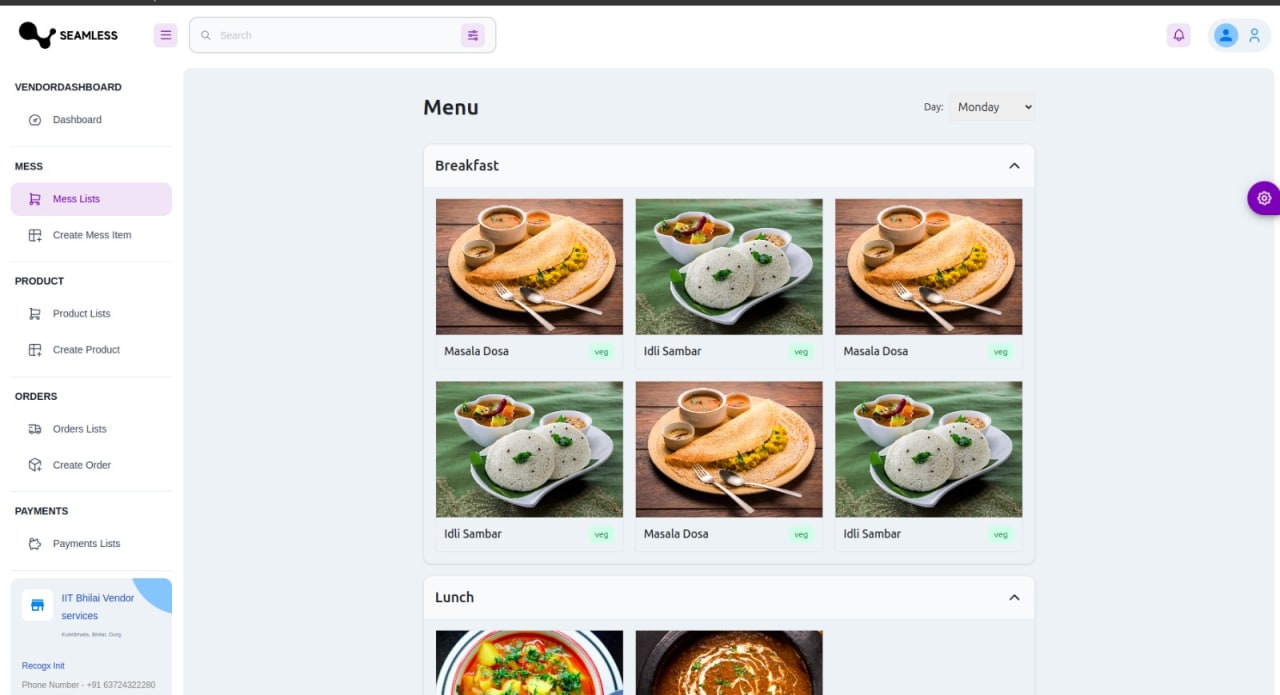Click the ORDERS sidebar section heading
The height and width of the screenshot is (695, 1280).
pyautogui.click(x=36, y=396)
